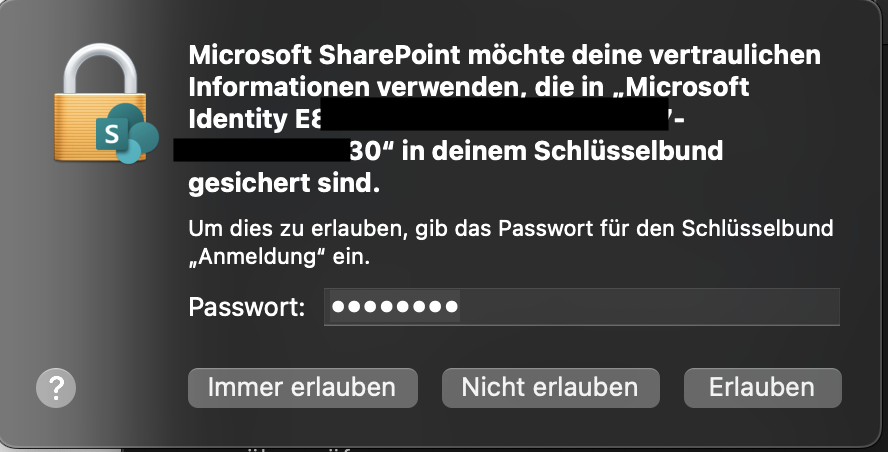Click the help question mark button
Viewport: 888px width, 452px height.
(x=56, y=387)
